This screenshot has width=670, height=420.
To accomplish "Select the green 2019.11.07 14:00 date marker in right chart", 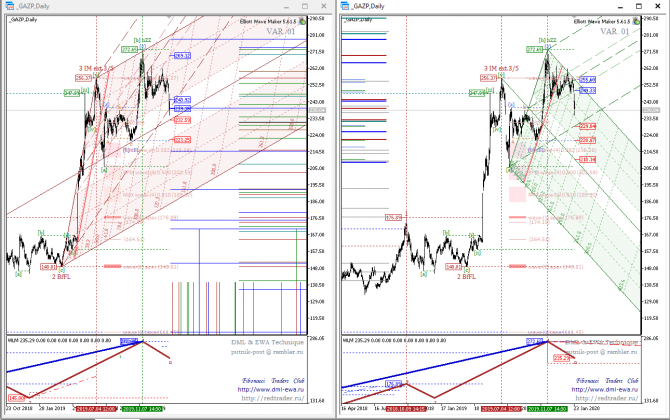I will 547,409.
